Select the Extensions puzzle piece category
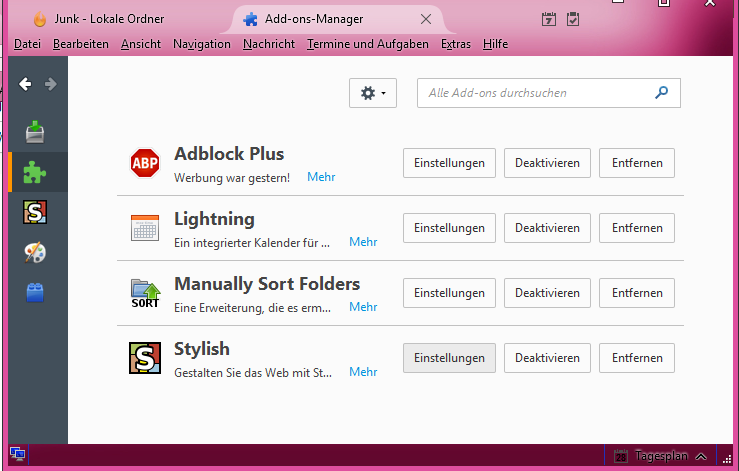 (35, 171)
